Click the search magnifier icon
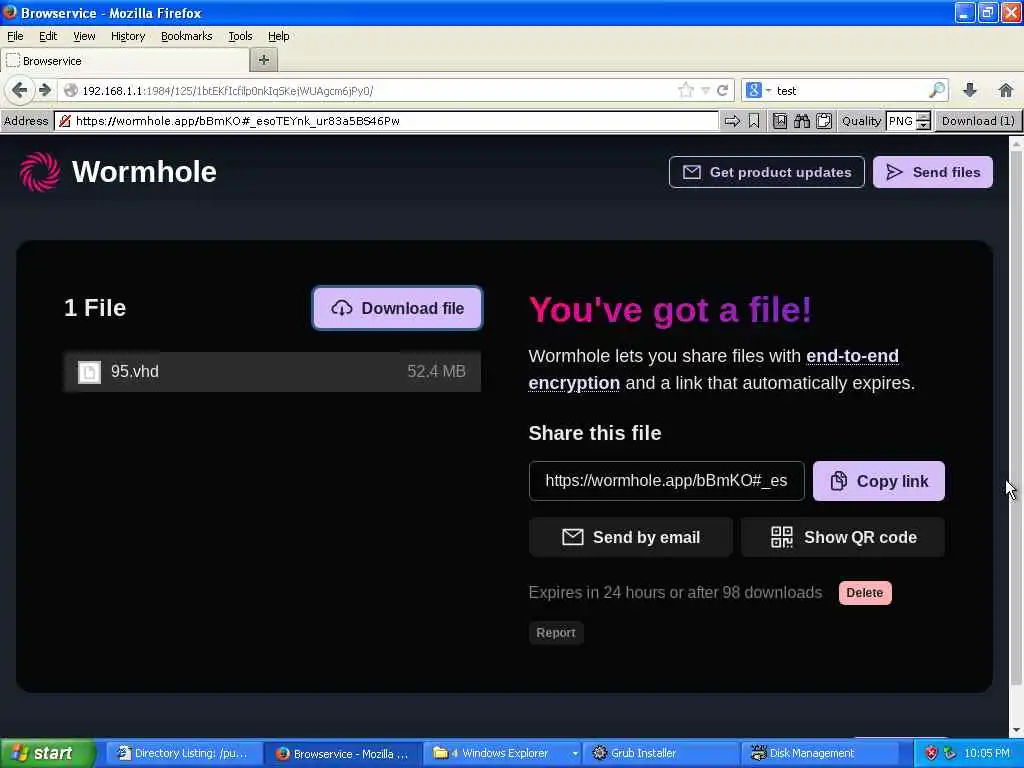Screen dimensions: 1024x768 pos(936,90)
